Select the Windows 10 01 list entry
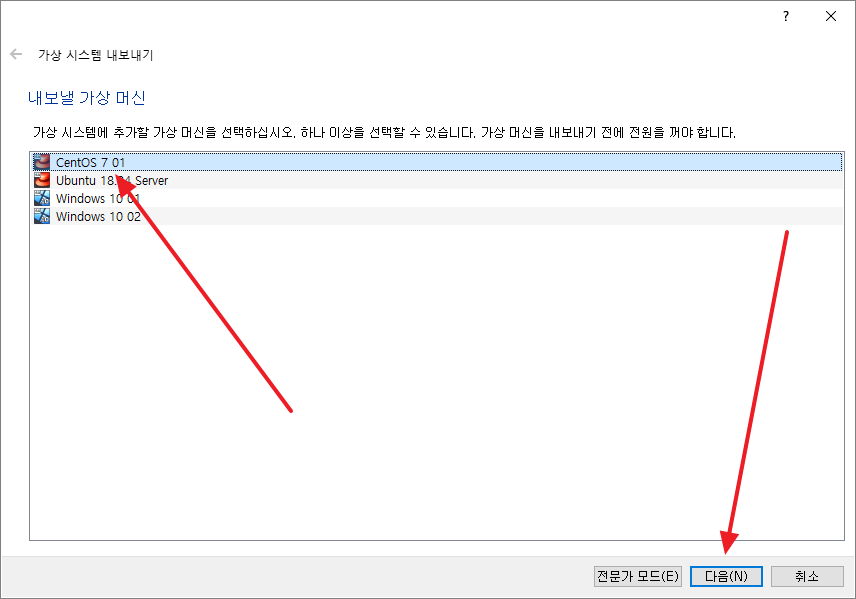 point(437,198)
